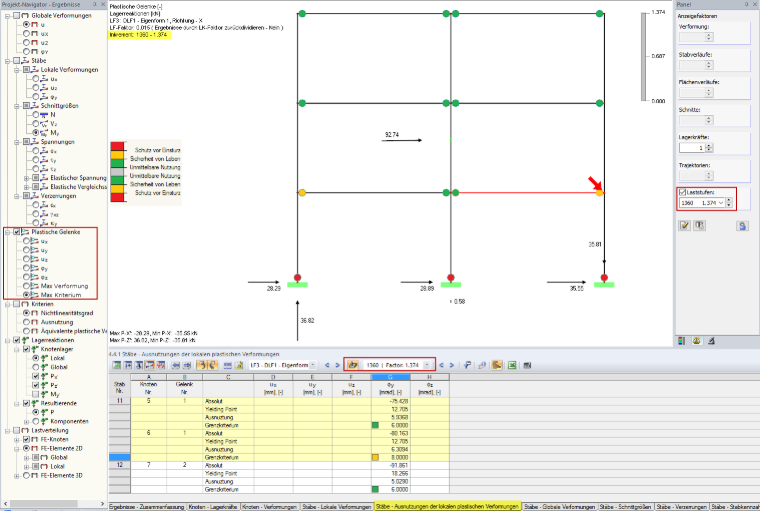Click the first green table toolbar icon

click(117, 365)
